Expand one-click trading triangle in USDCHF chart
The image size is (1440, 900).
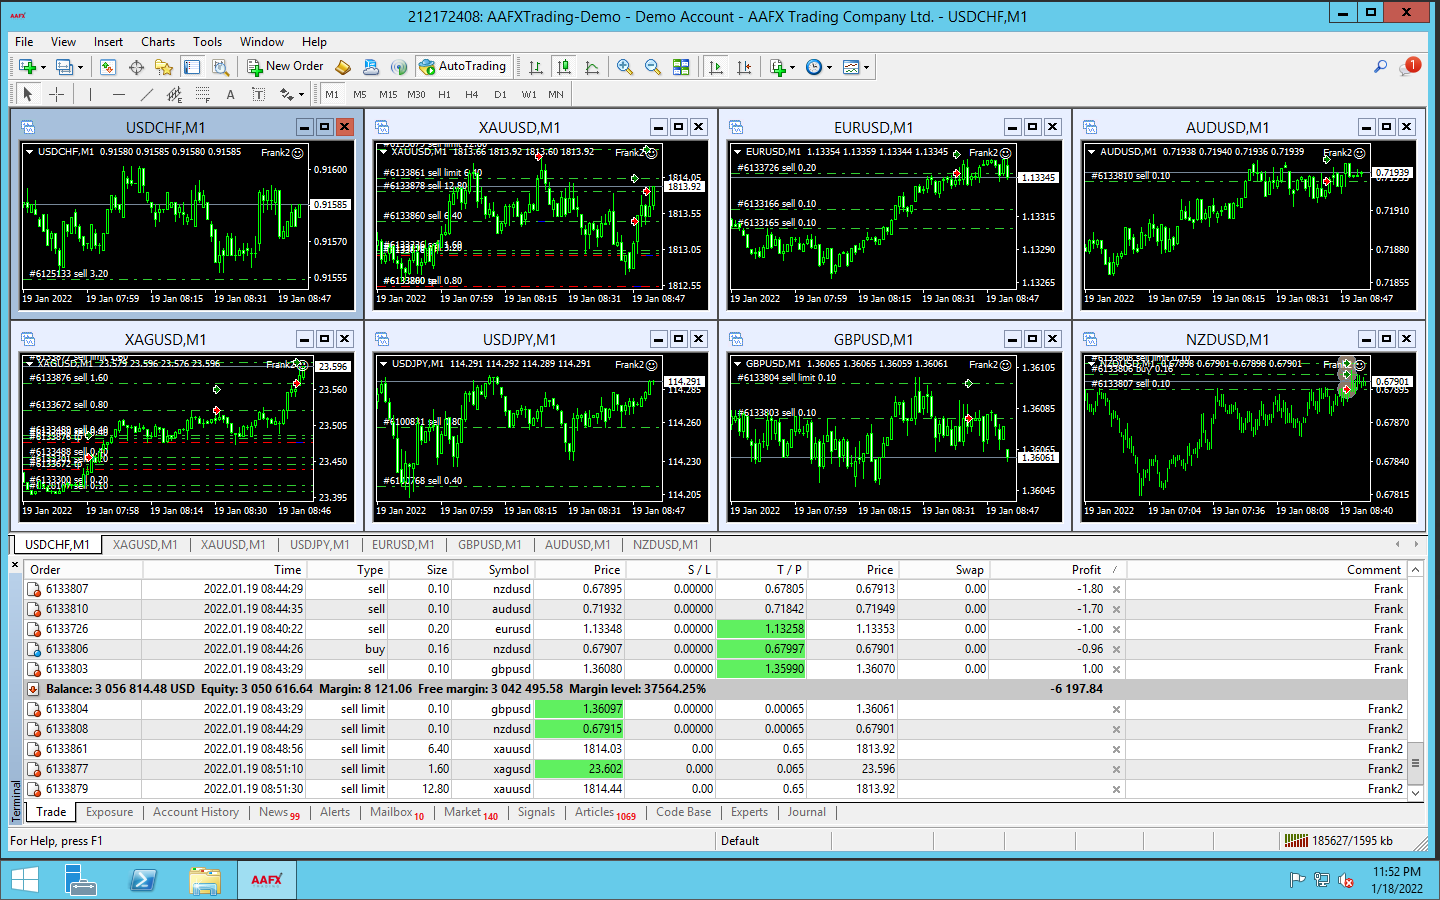coord(30,152)
